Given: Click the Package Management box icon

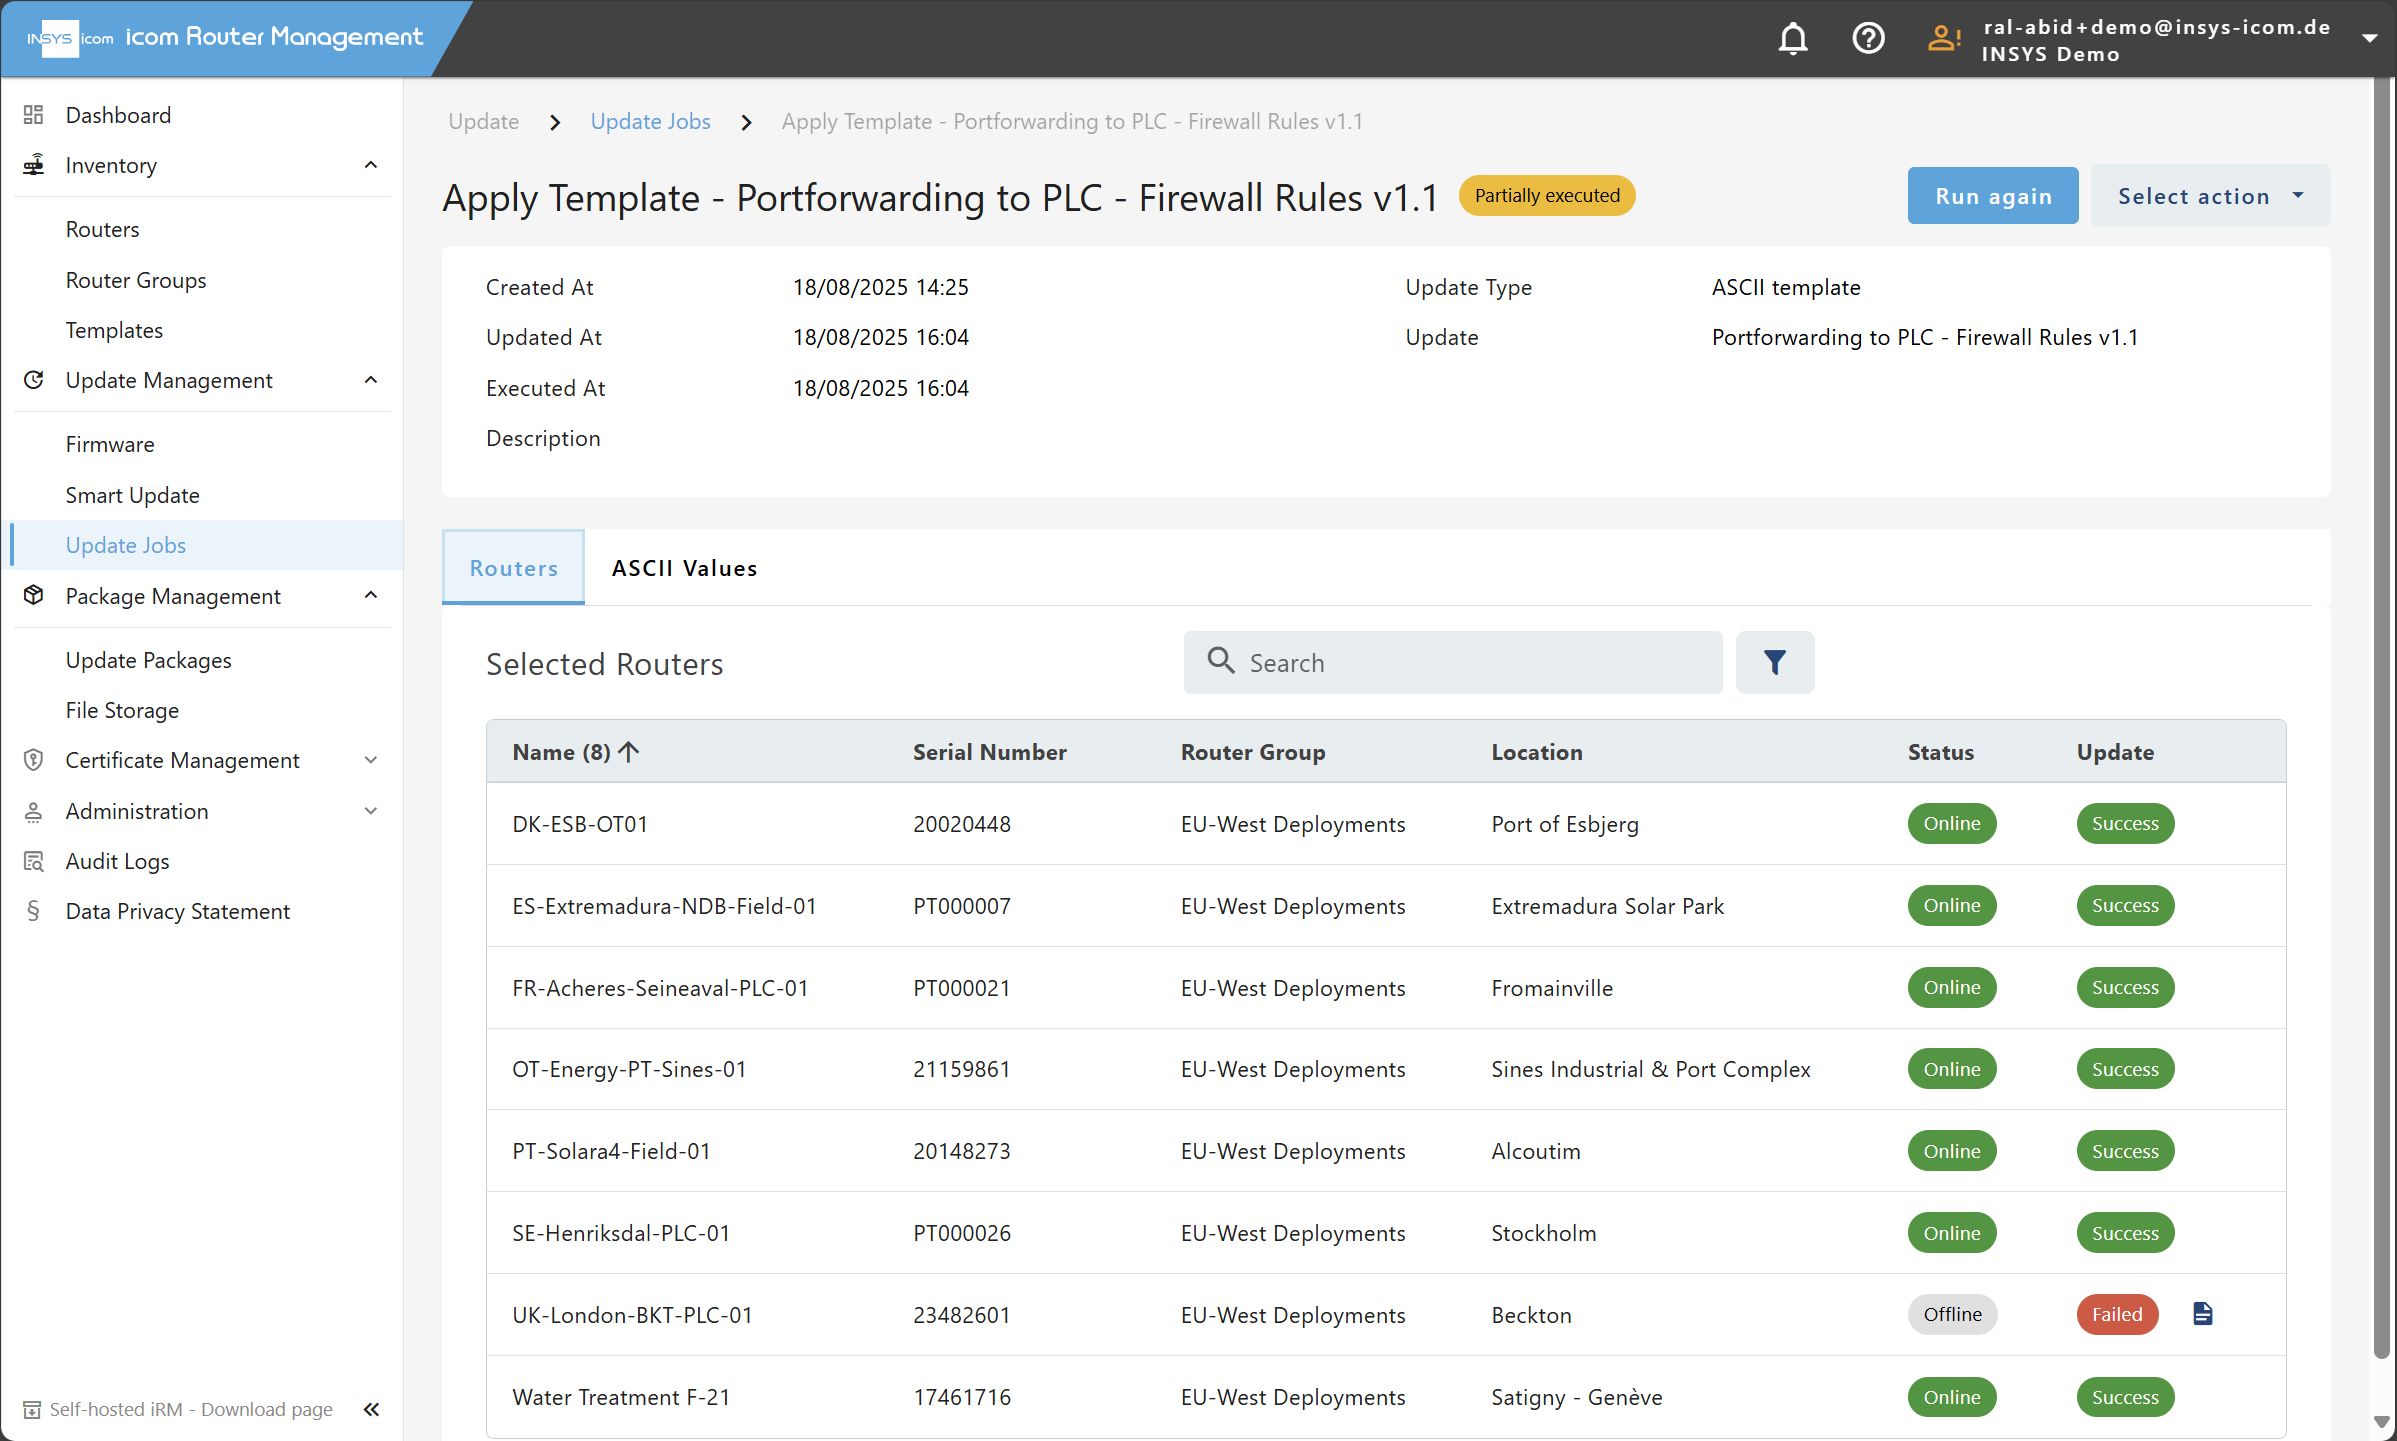Looking at the screenshot, I should coord(34,595).
